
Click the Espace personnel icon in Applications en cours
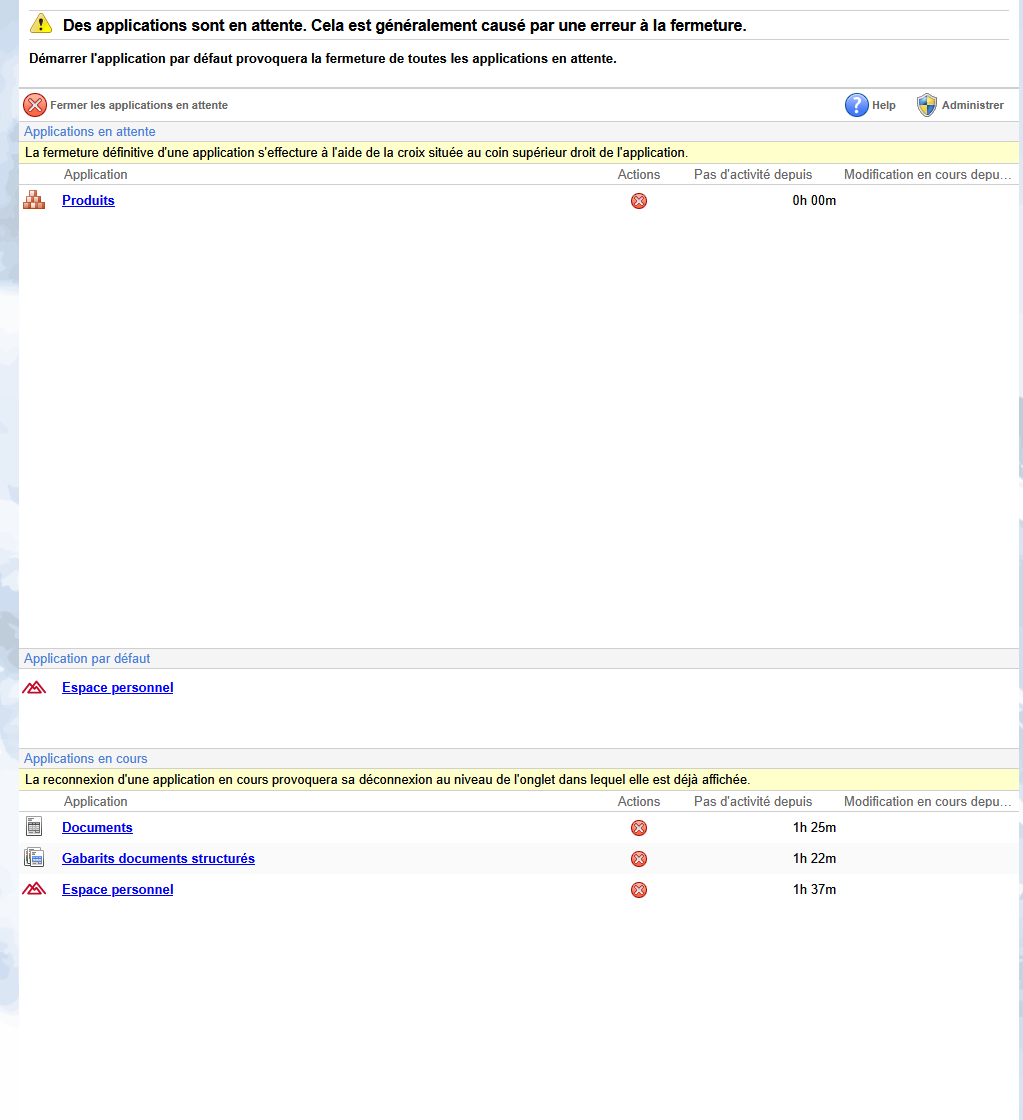34,889
